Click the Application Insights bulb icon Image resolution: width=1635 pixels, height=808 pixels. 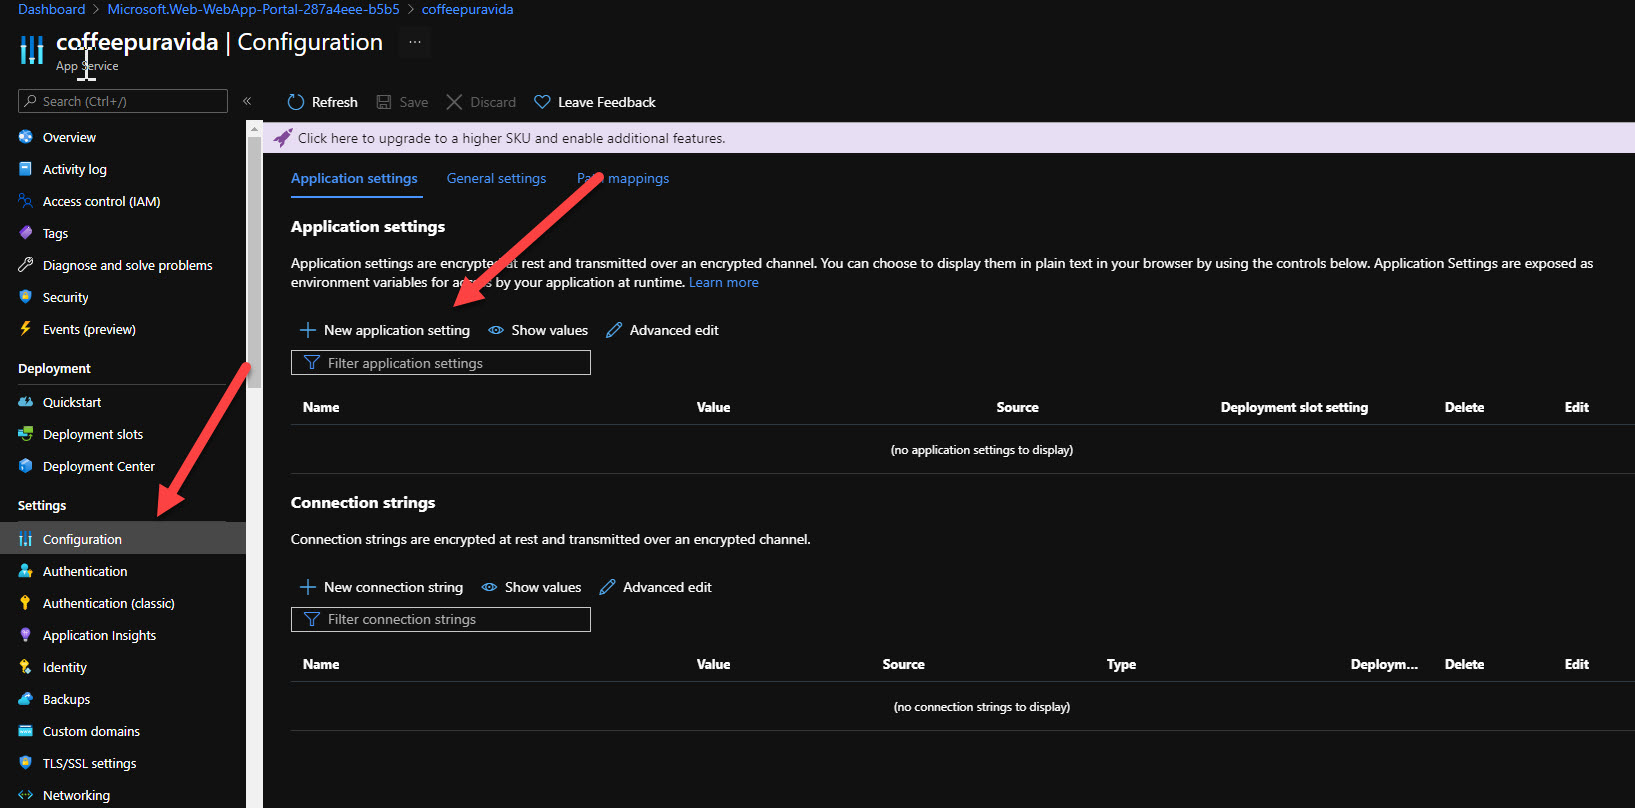pos(26,635)
